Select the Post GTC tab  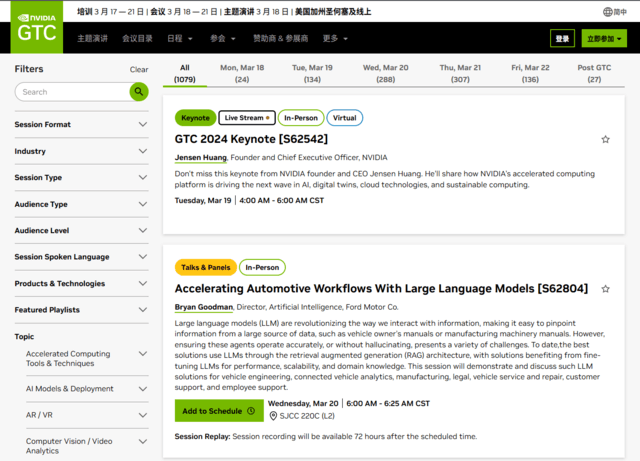[594, 73]
